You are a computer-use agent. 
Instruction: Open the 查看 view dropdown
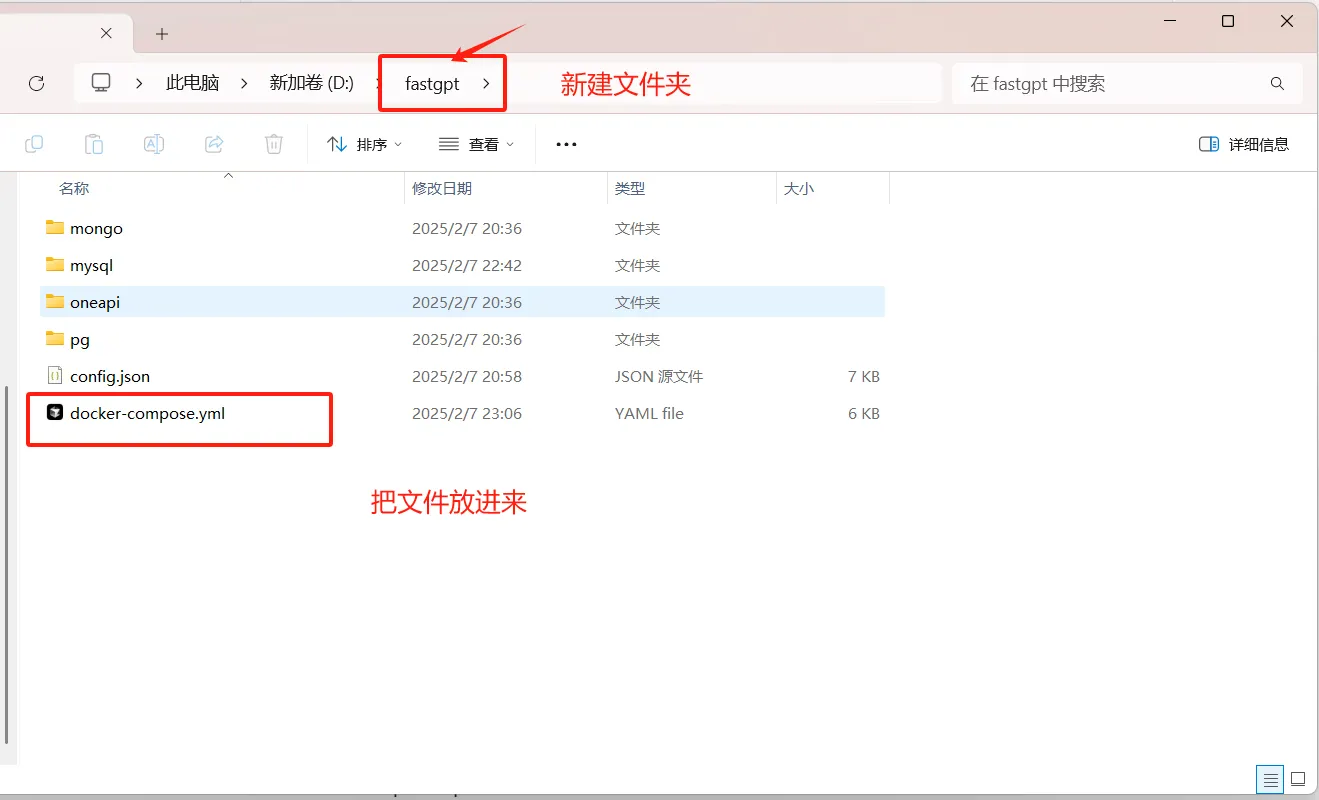[x=476, y=144]
